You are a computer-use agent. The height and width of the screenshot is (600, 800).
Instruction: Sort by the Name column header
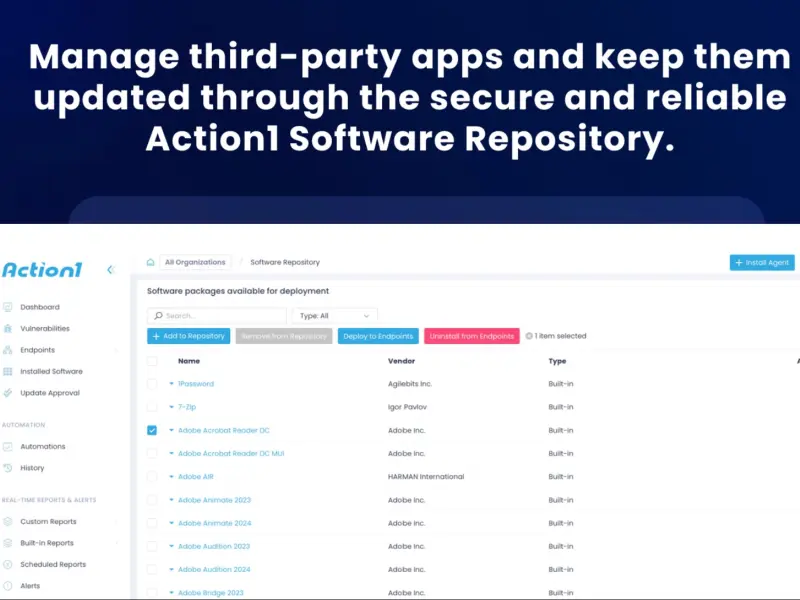tap(189, 361)
